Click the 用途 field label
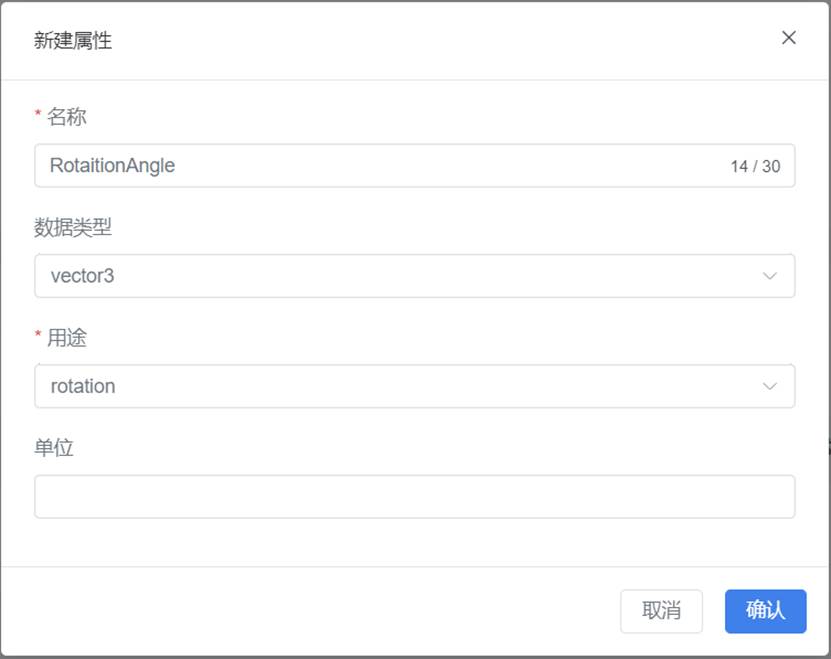 coord(67,337)
